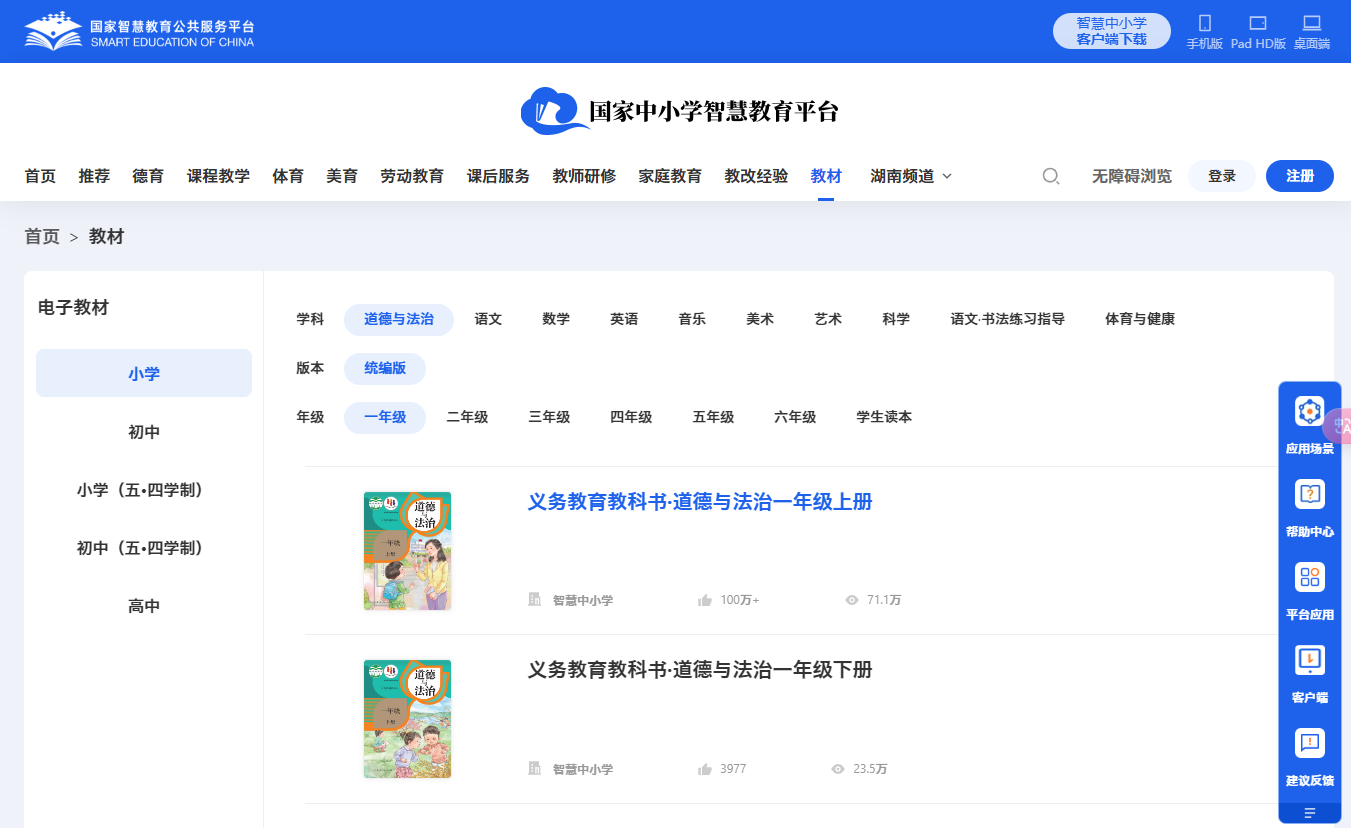The image size is (1351, 828).
Task: Open 道德与法治一年级上册 textbook title link
Action: 700,502
